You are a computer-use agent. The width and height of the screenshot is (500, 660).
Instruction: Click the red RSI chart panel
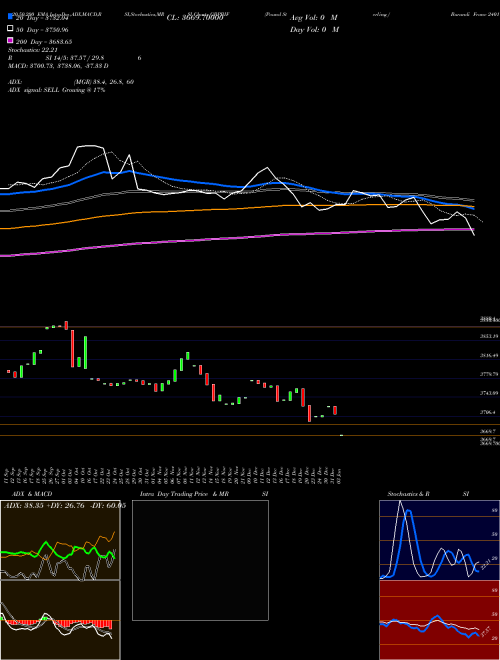pos(439,620)
